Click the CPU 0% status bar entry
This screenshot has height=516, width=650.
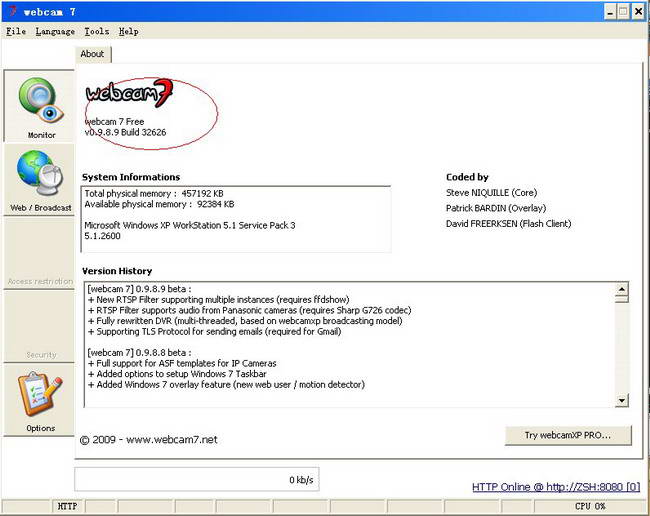pos(590,506)
